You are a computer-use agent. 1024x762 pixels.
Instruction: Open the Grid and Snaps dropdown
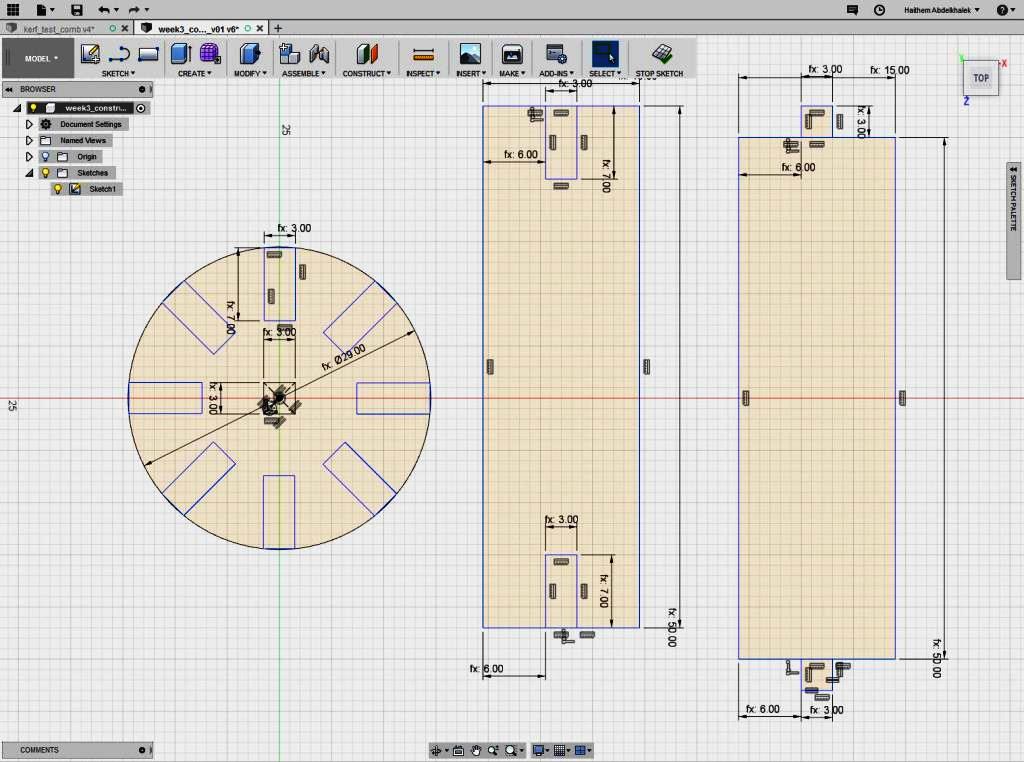[561, 751]
